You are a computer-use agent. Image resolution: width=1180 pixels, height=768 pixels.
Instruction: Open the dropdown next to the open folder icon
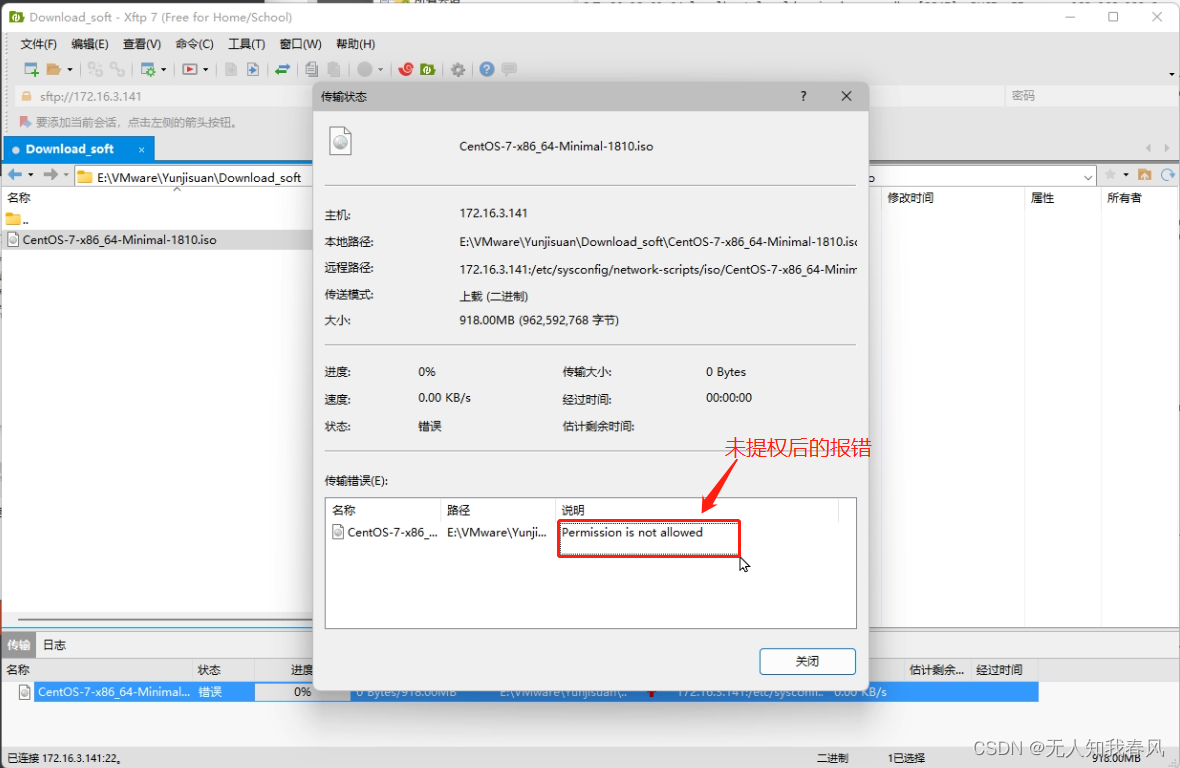[x=68, y=69]
